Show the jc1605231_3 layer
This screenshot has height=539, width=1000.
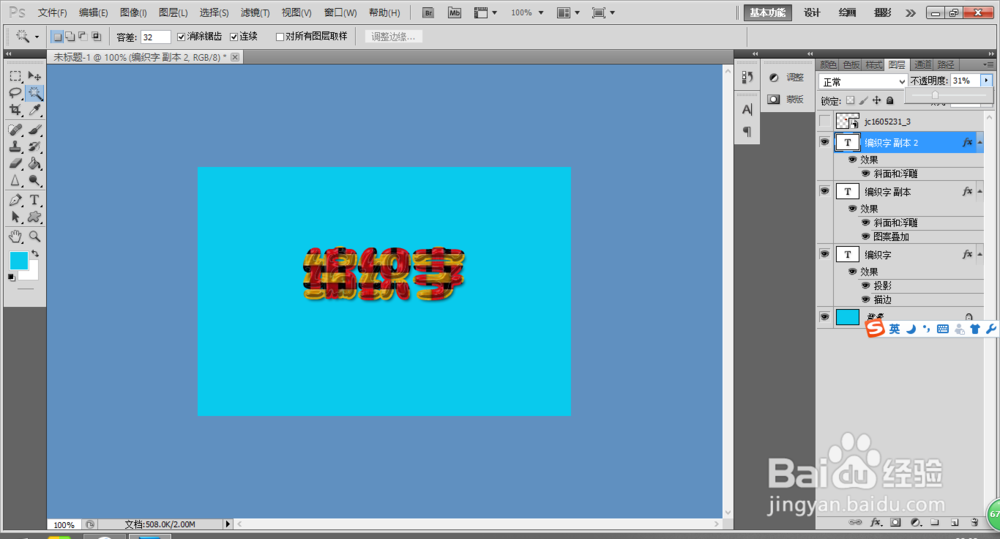[825, 121]
